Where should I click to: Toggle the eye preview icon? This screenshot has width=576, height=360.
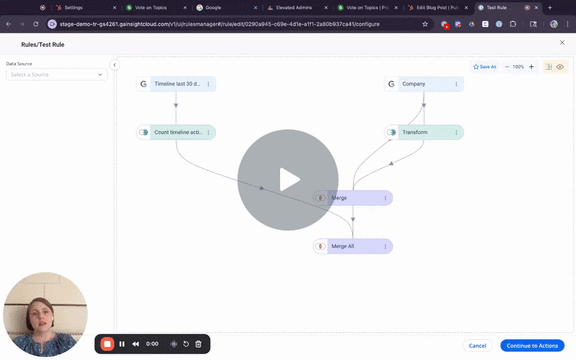coord(560,67)
